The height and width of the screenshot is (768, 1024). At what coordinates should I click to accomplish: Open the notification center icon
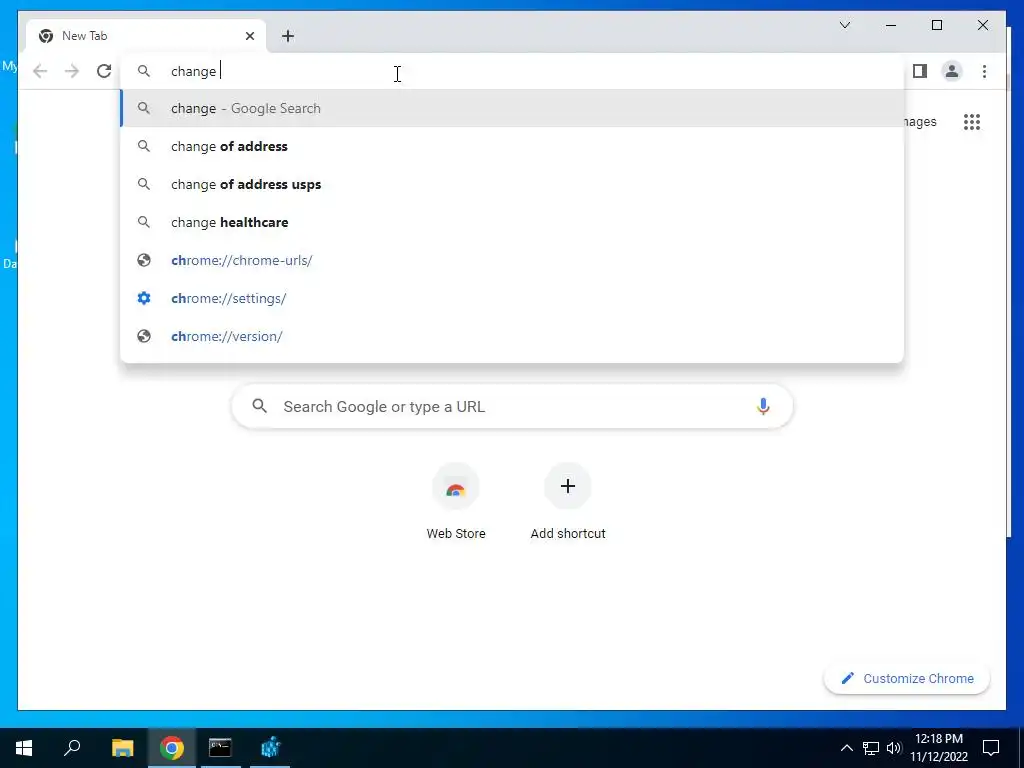coord(991,748)
